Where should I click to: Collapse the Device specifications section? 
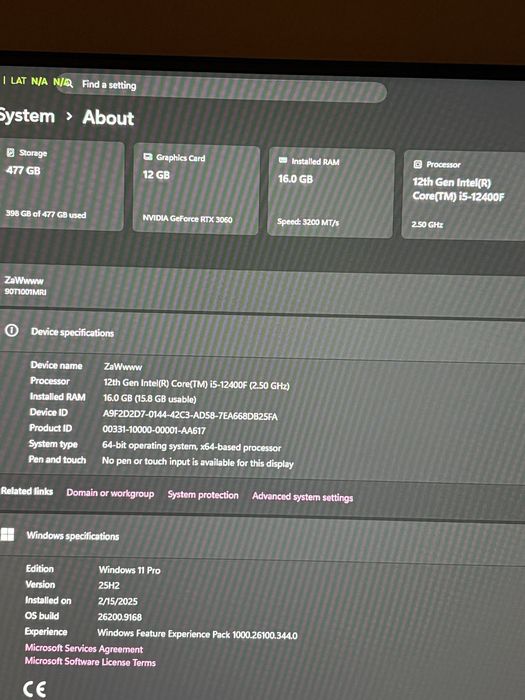[x=262, y=333]
